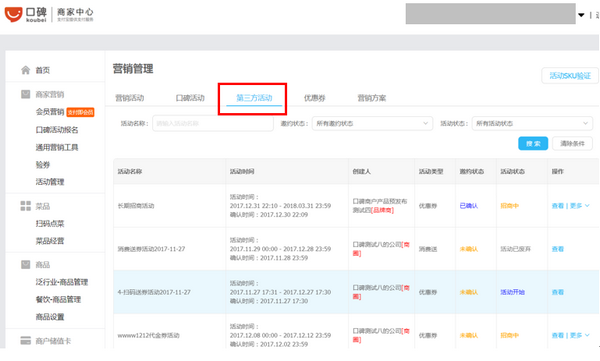Click the 活动开始 status cell
Viewport: 600px width, 361px height.
click(512, 292)
